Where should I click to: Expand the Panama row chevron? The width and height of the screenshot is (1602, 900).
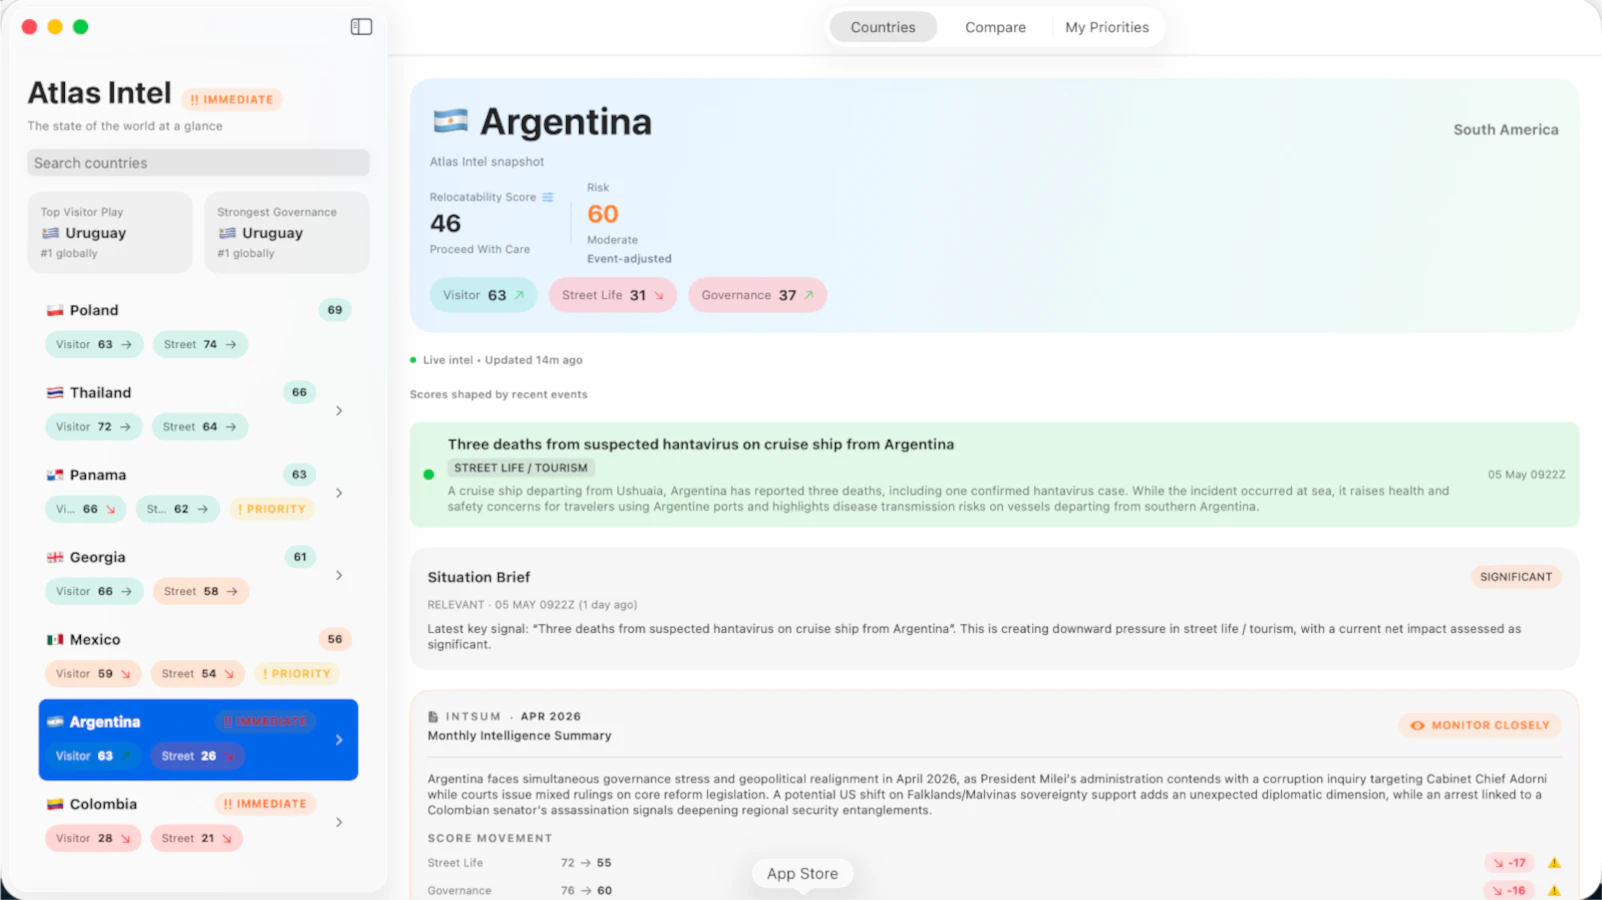click(339, 493)
